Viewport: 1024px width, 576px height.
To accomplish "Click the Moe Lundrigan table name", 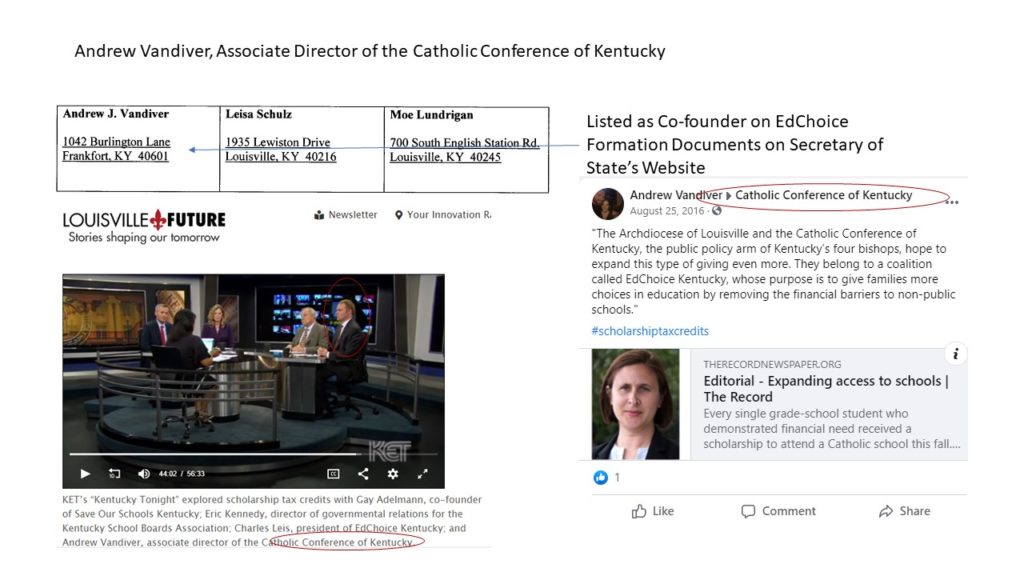I will tap(432, 115).
